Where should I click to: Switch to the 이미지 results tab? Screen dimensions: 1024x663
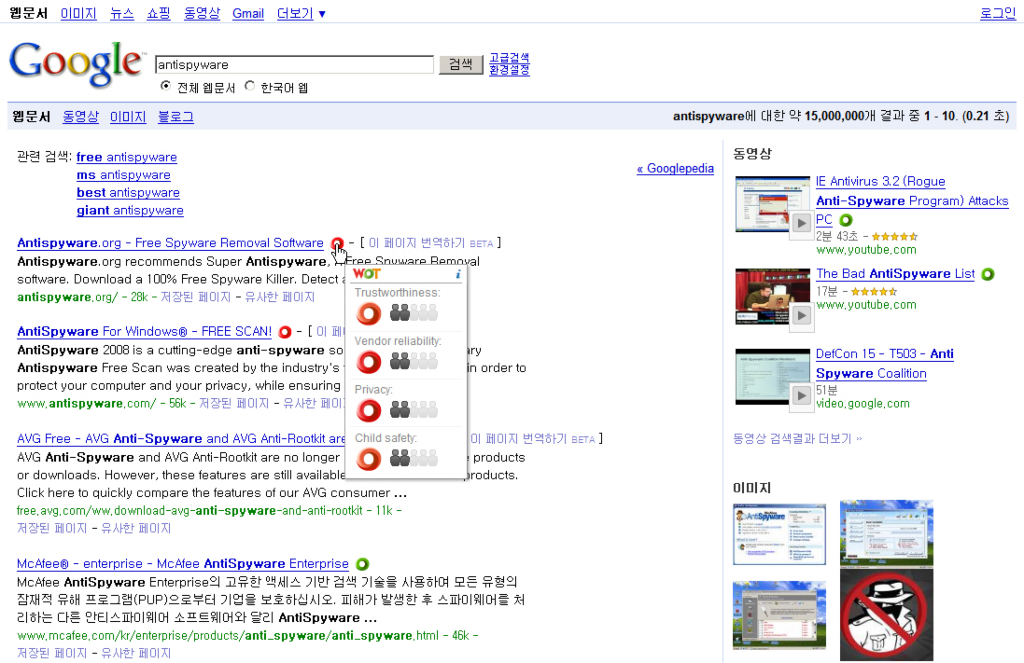pyautogui.click(x=128, y=117)
